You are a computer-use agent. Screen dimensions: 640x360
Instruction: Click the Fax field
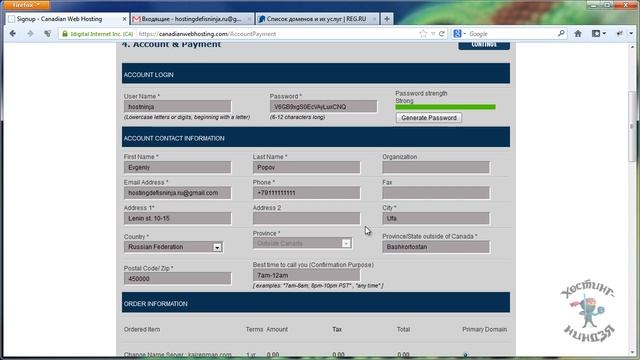tap(436, 193)
